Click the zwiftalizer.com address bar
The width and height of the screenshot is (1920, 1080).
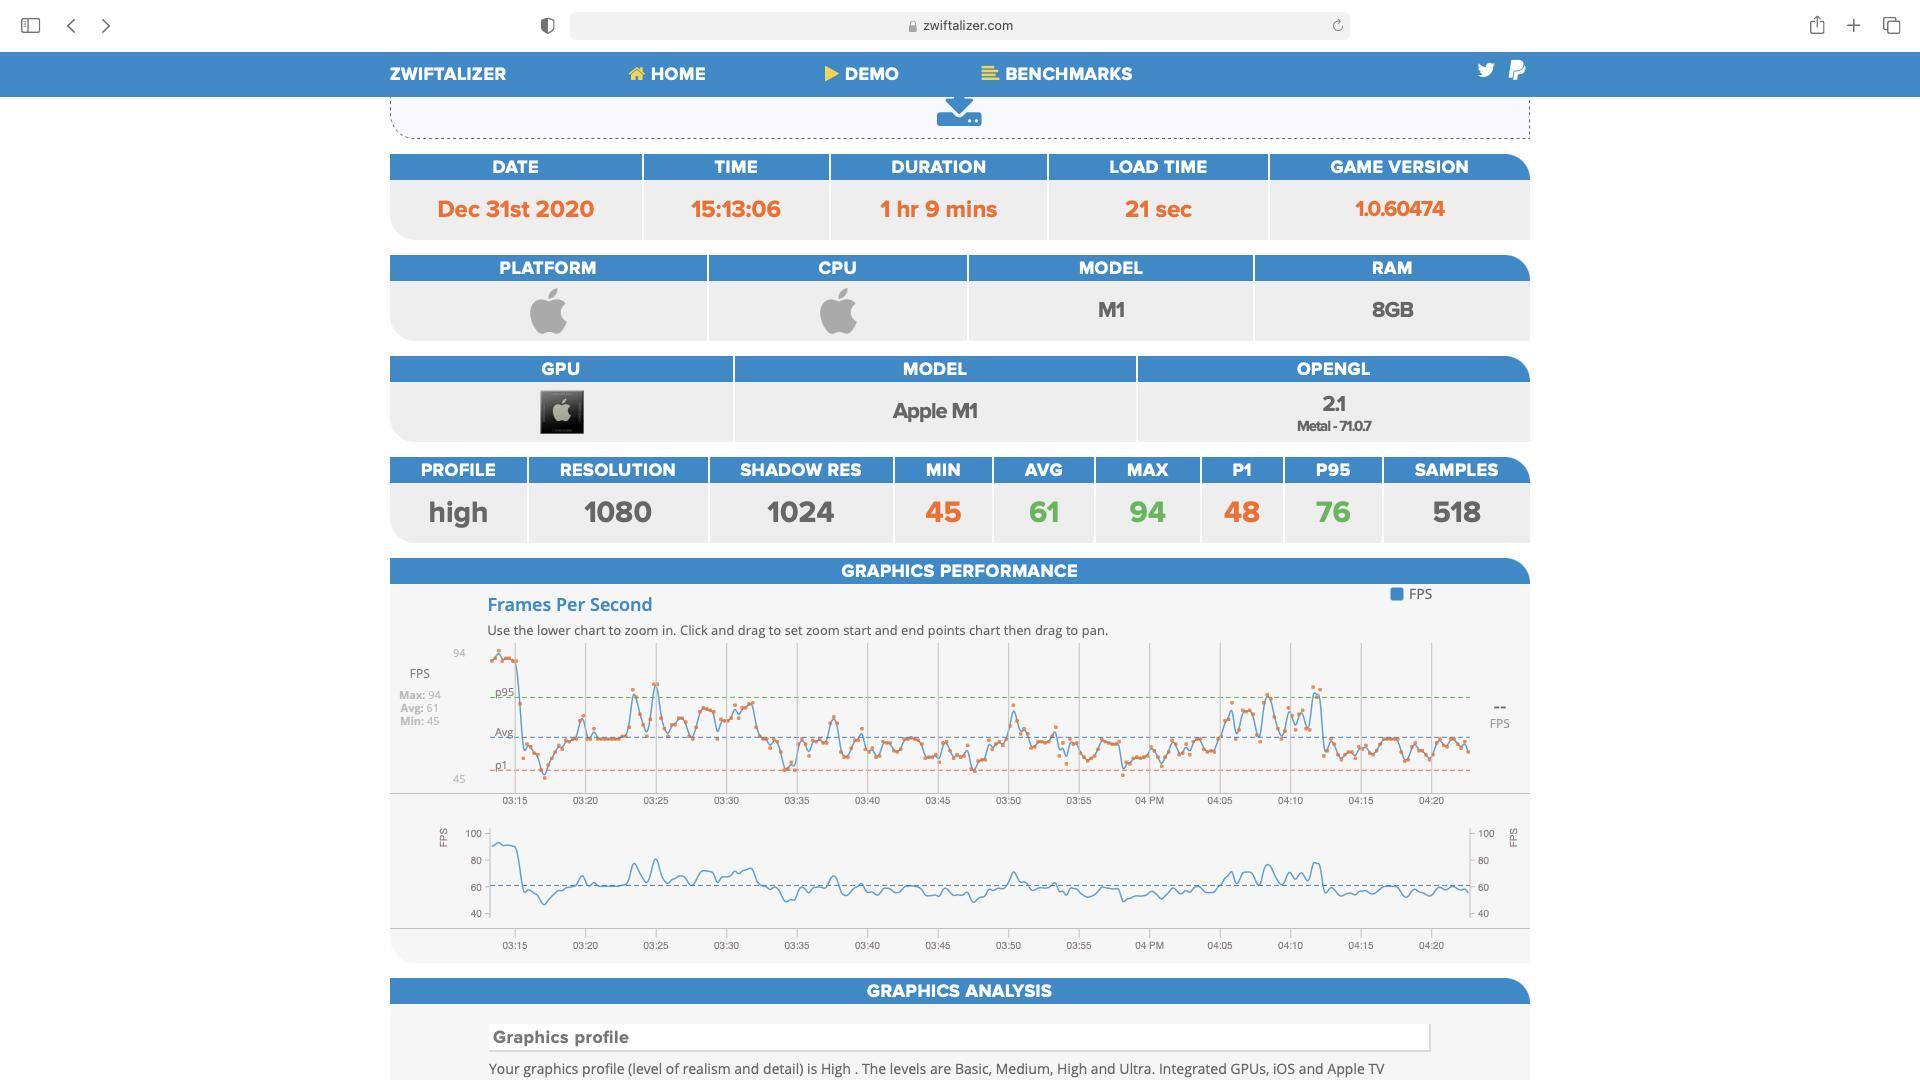coord(959,26)
